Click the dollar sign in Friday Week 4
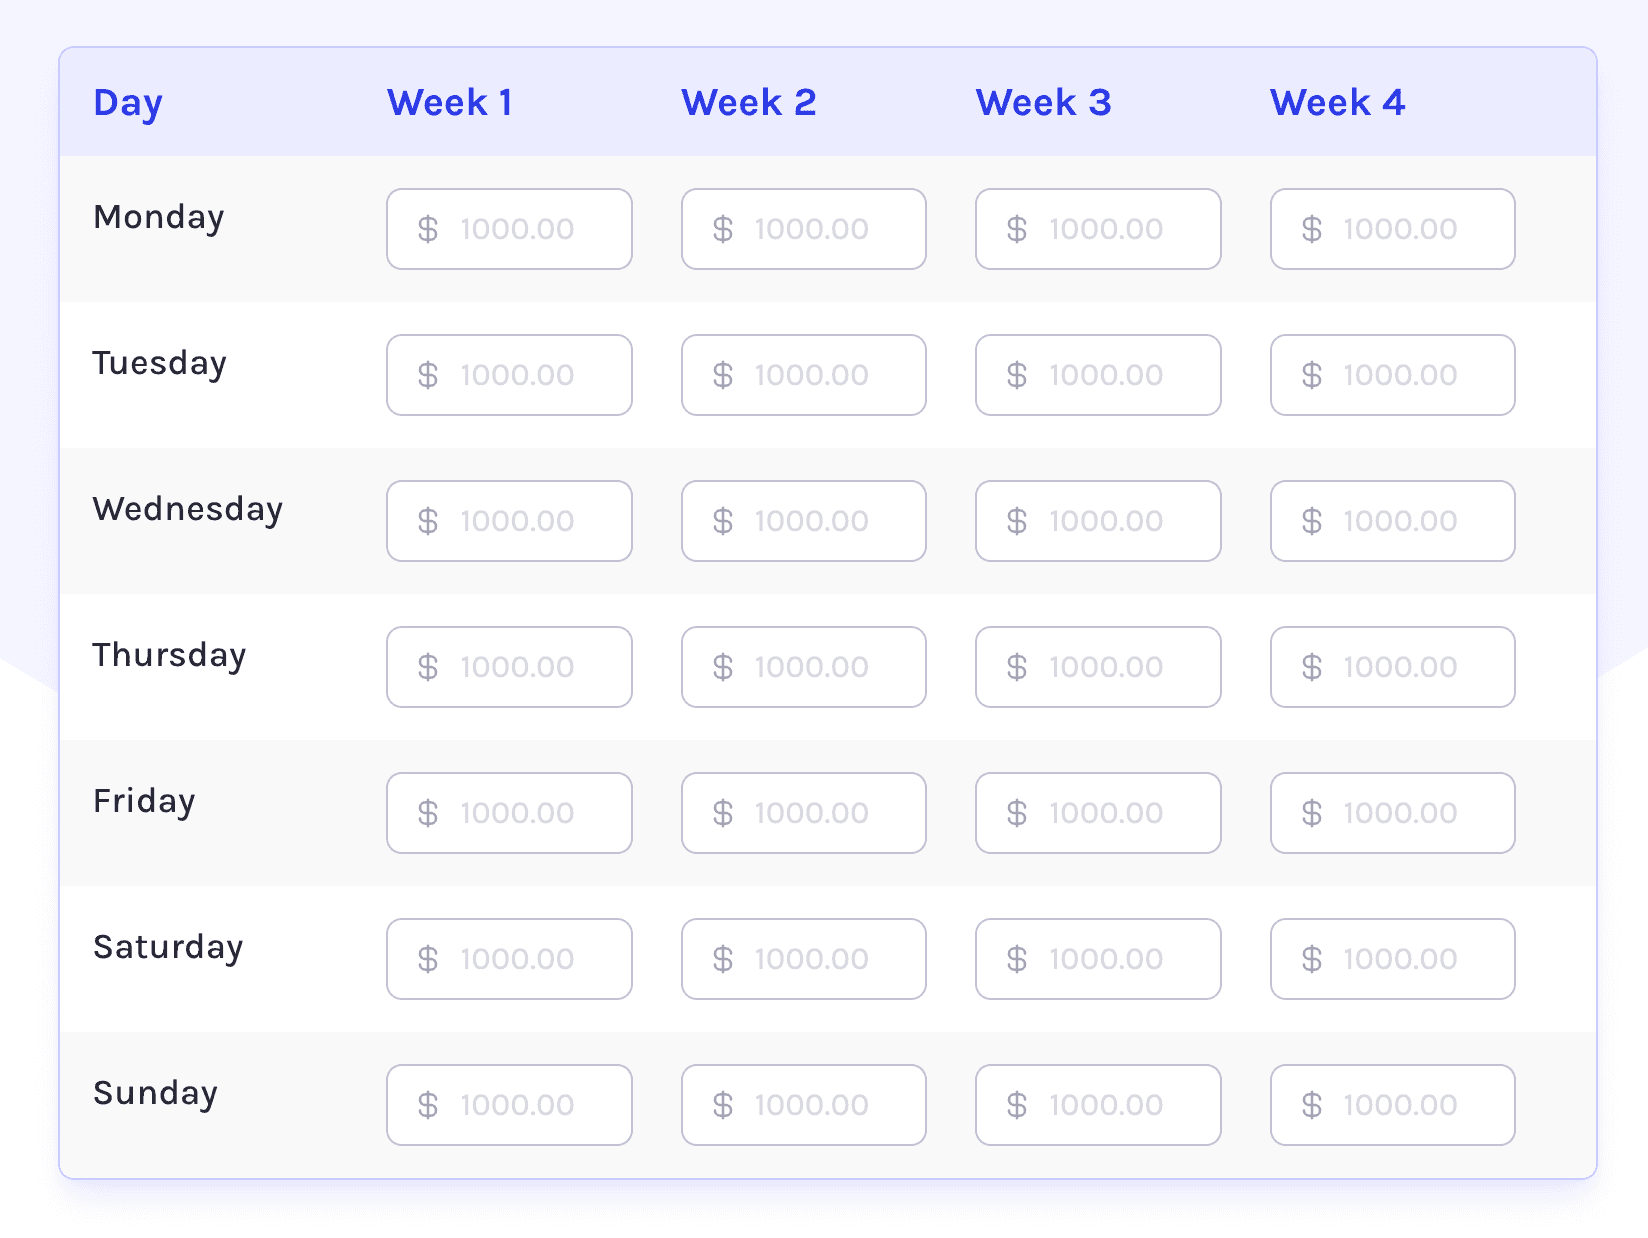 pyautogui.click(x=1312, y=813)
